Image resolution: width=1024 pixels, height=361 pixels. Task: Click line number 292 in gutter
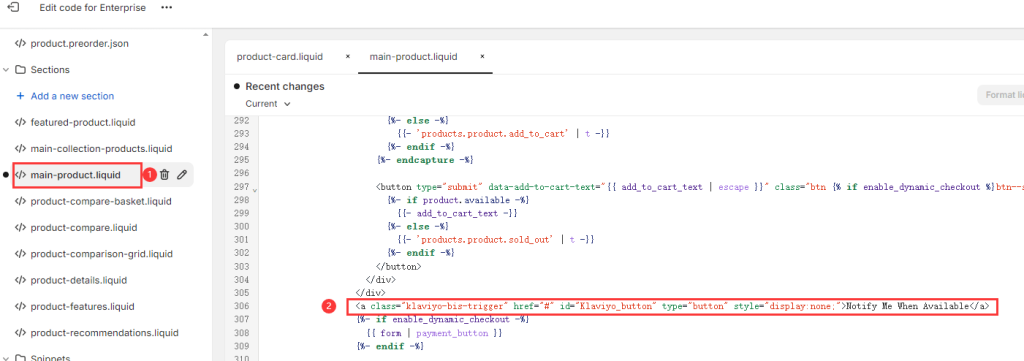241,120
